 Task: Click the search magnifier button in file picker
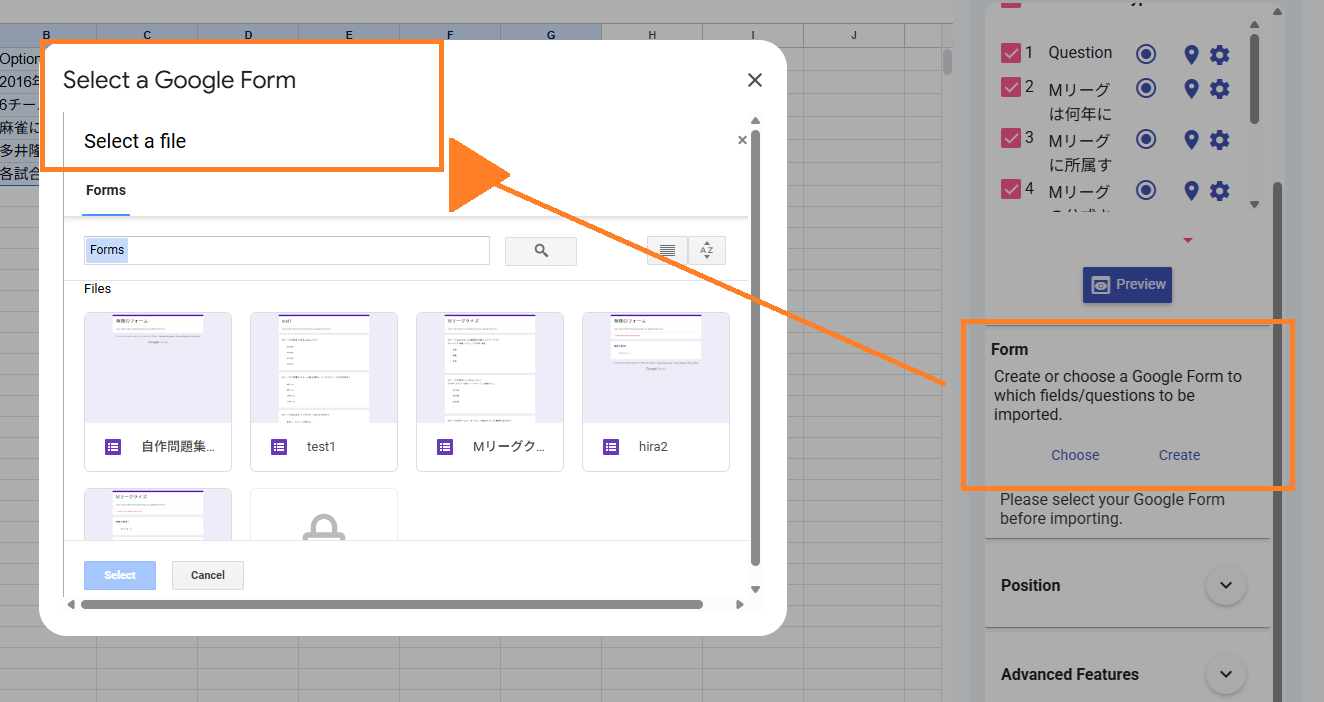pos(541,251)
